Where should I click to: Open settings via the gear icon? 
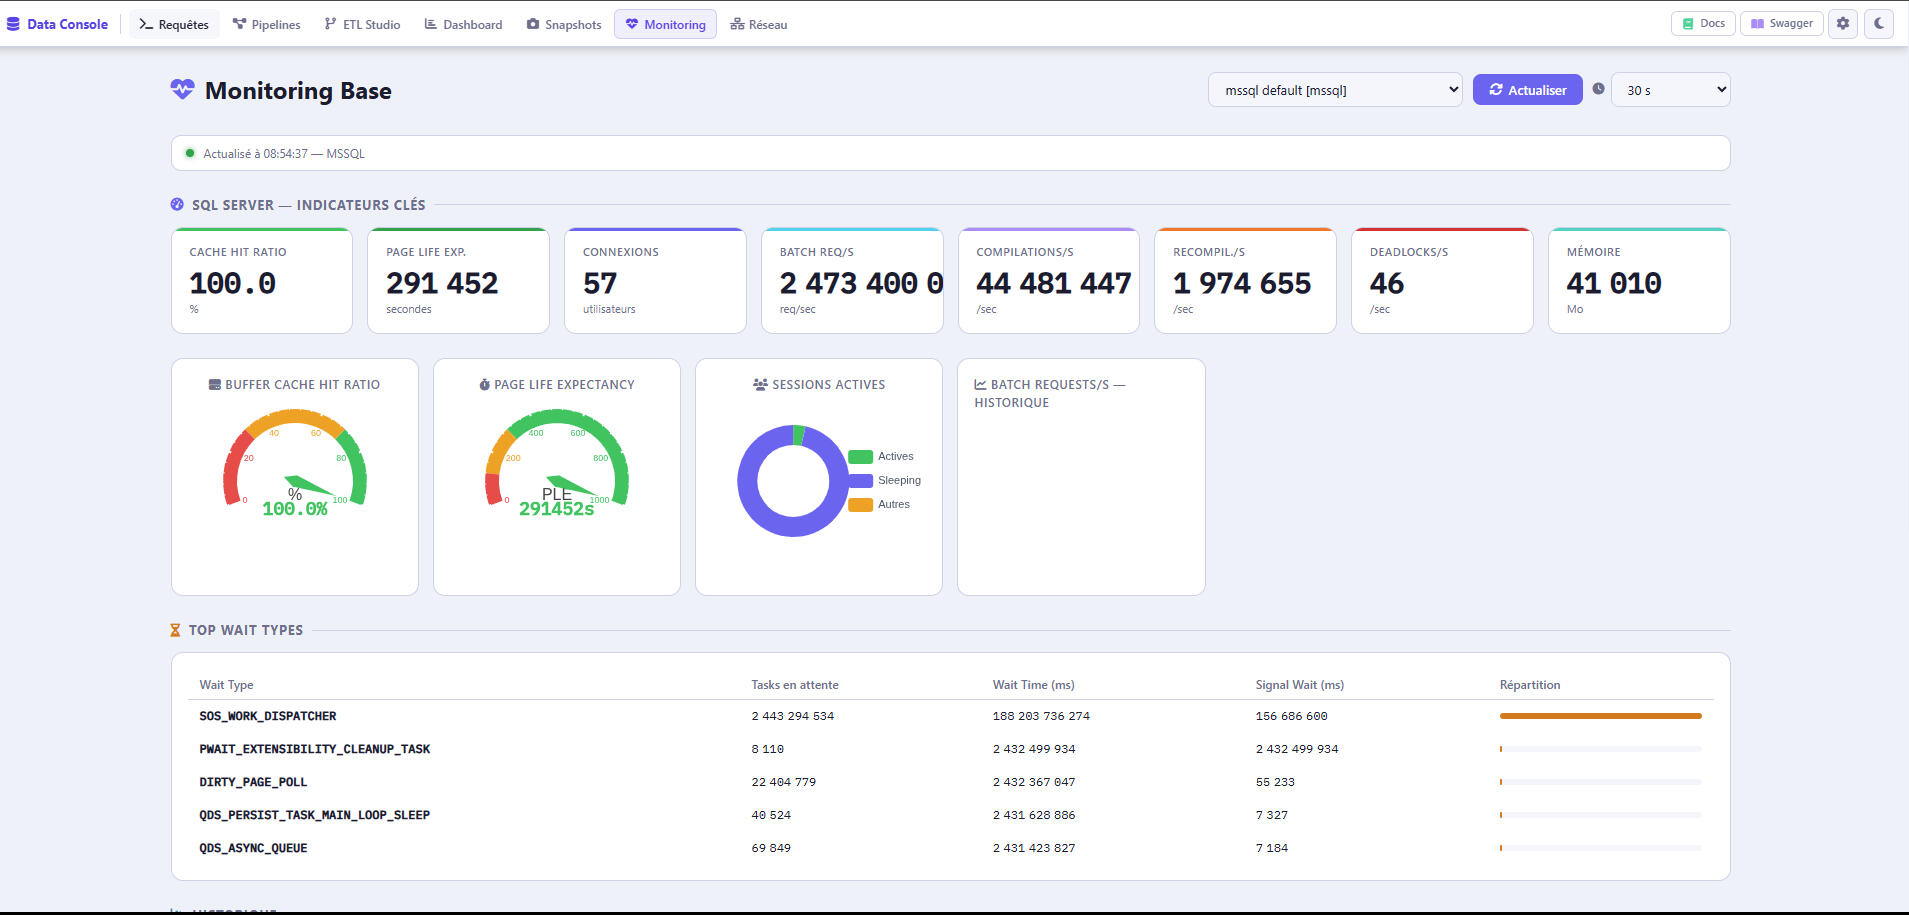(1843, 24)
